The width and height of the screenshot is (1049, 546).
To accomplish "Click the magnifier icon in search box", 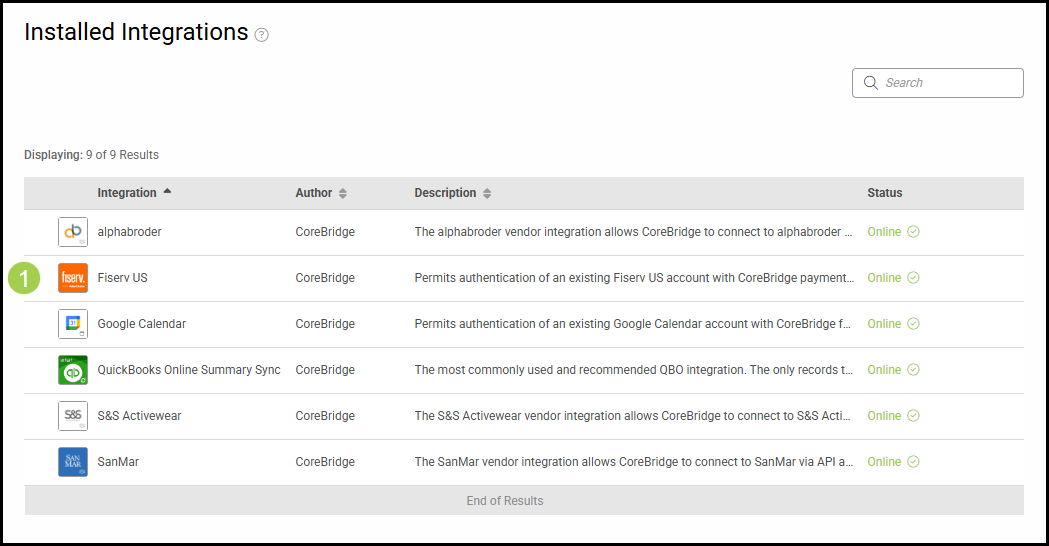I will (870, 82).
